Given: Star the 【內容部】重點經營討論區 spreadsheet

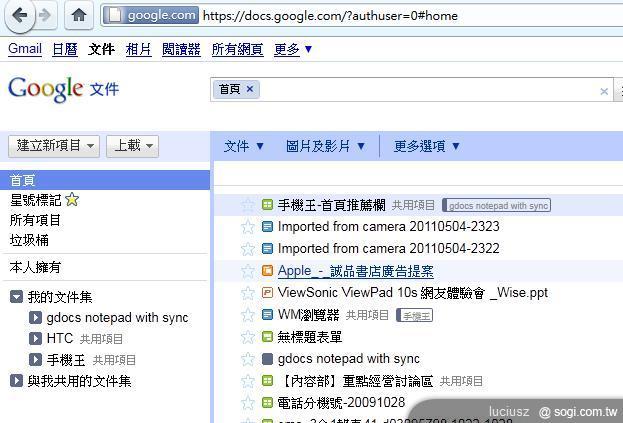Looking at the screenshot, I should [x=248, y=381].
